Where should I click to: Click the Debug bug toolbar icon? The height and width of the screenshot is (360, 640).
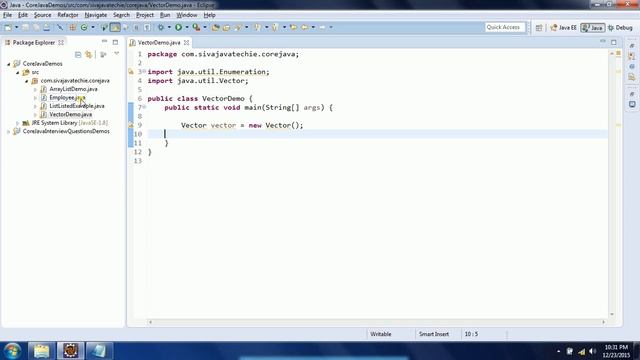coord(161,27)
